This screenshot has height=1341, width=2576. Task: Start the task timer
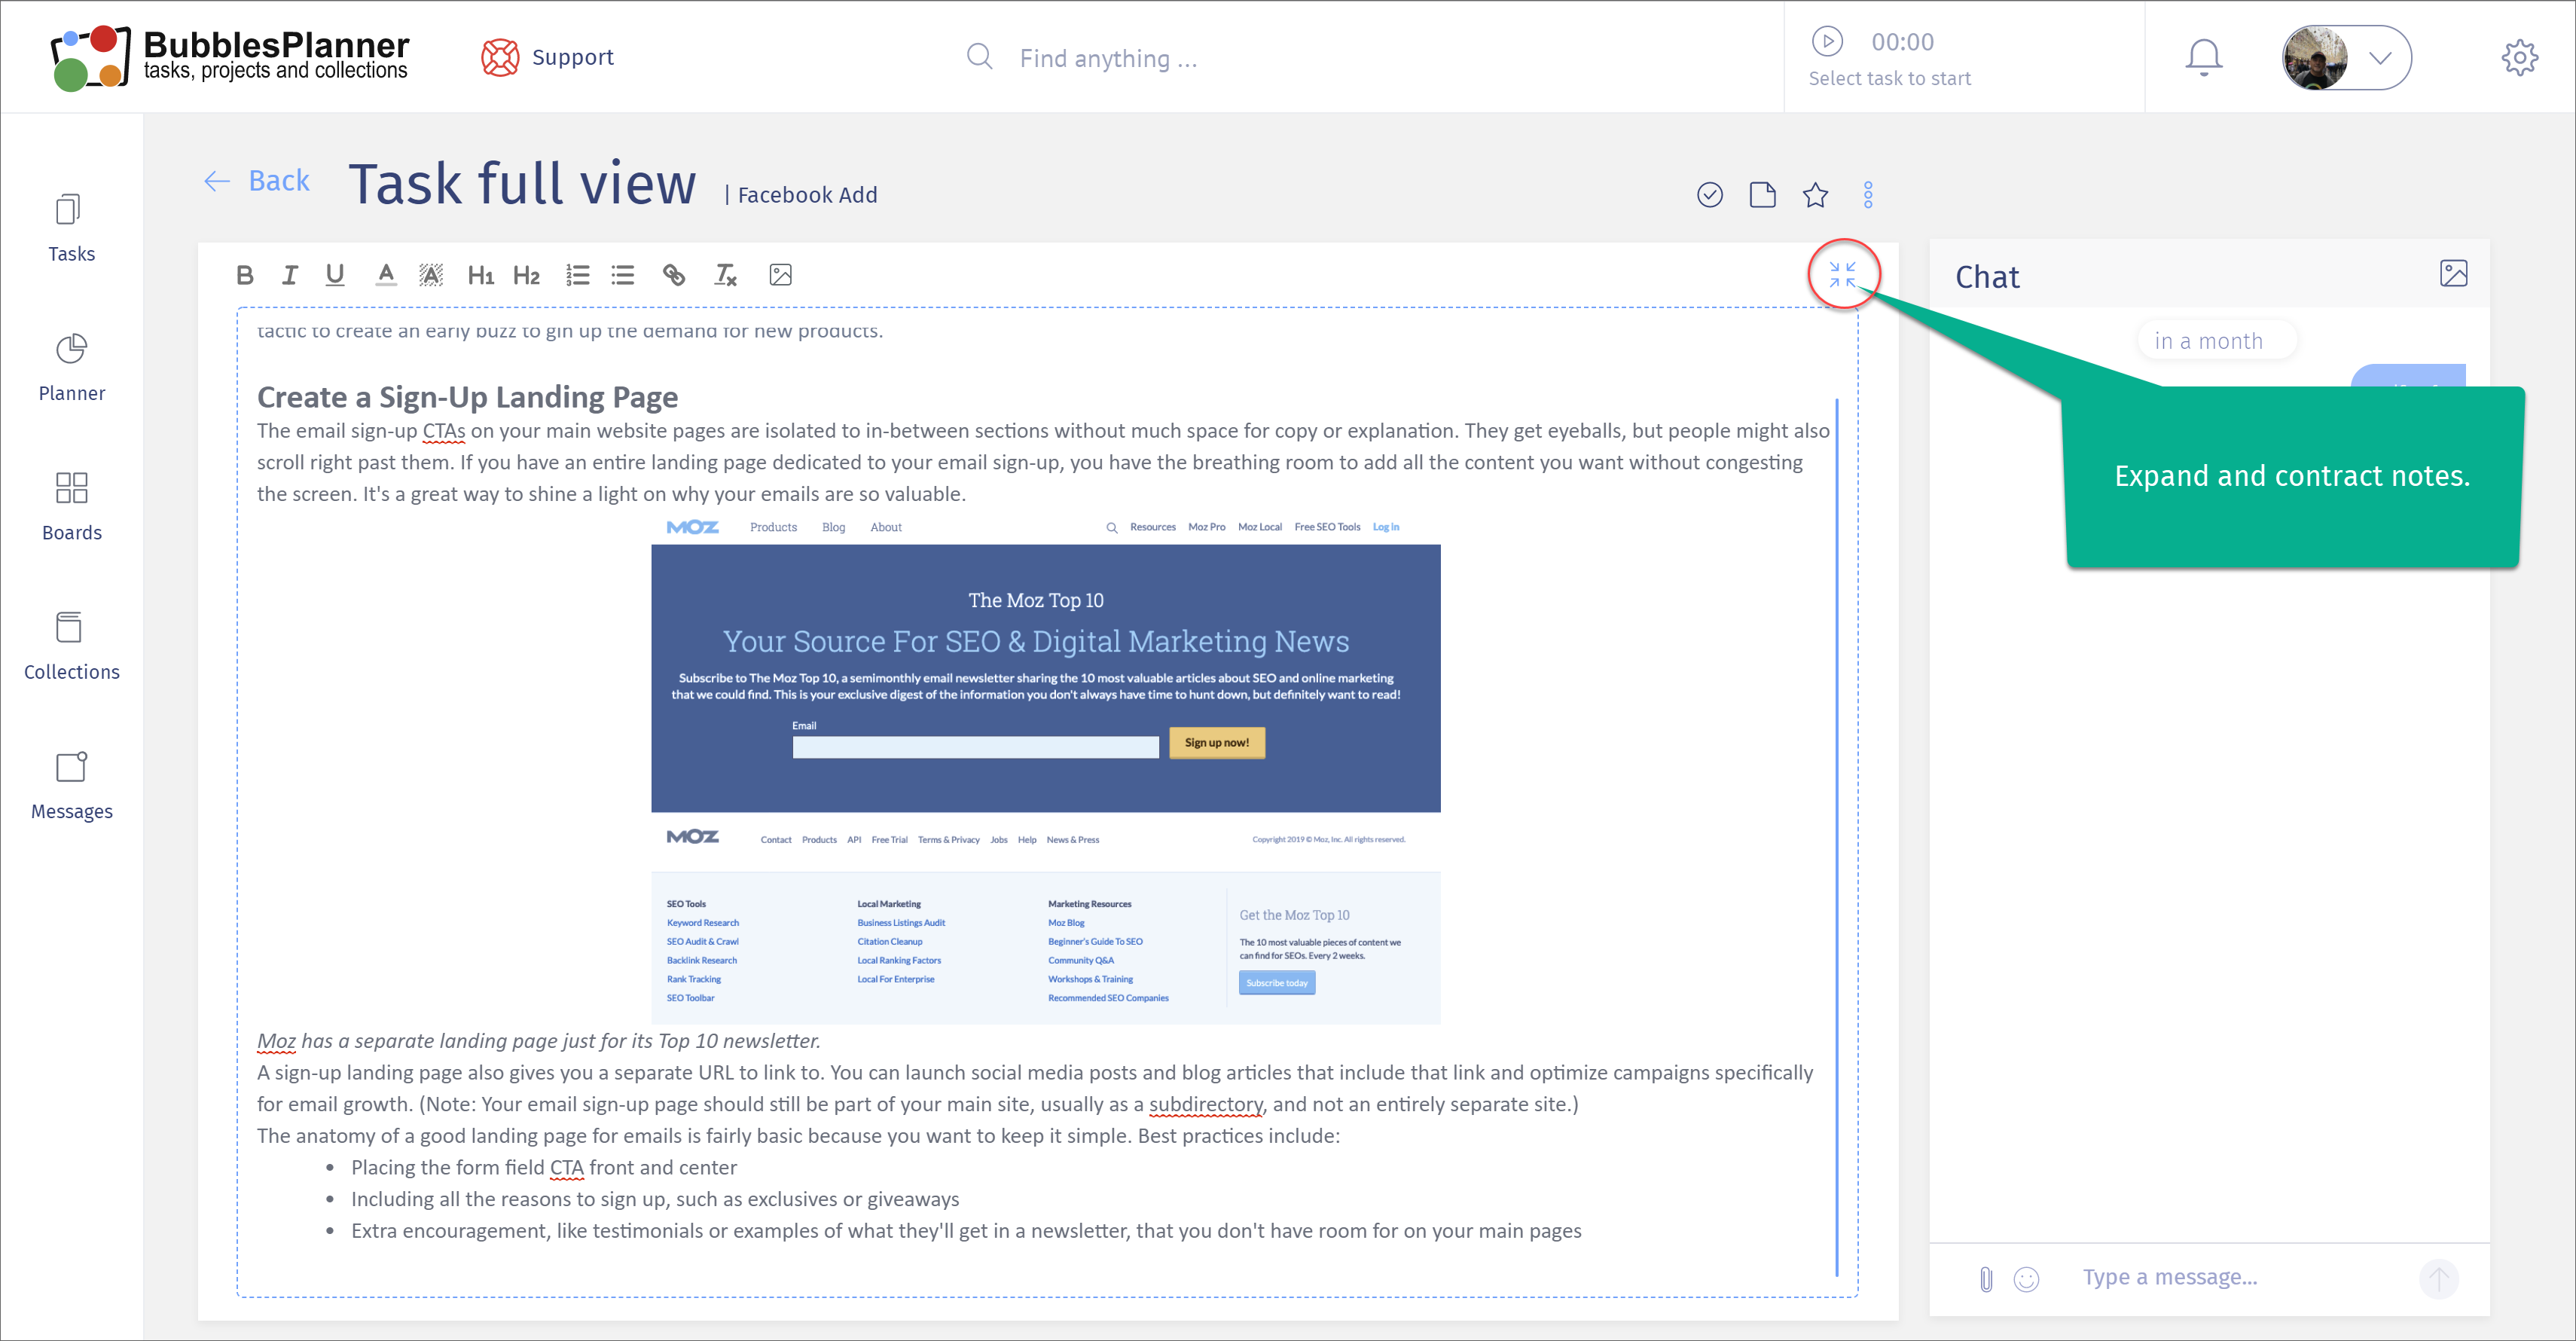click(x=1828, y=41)
